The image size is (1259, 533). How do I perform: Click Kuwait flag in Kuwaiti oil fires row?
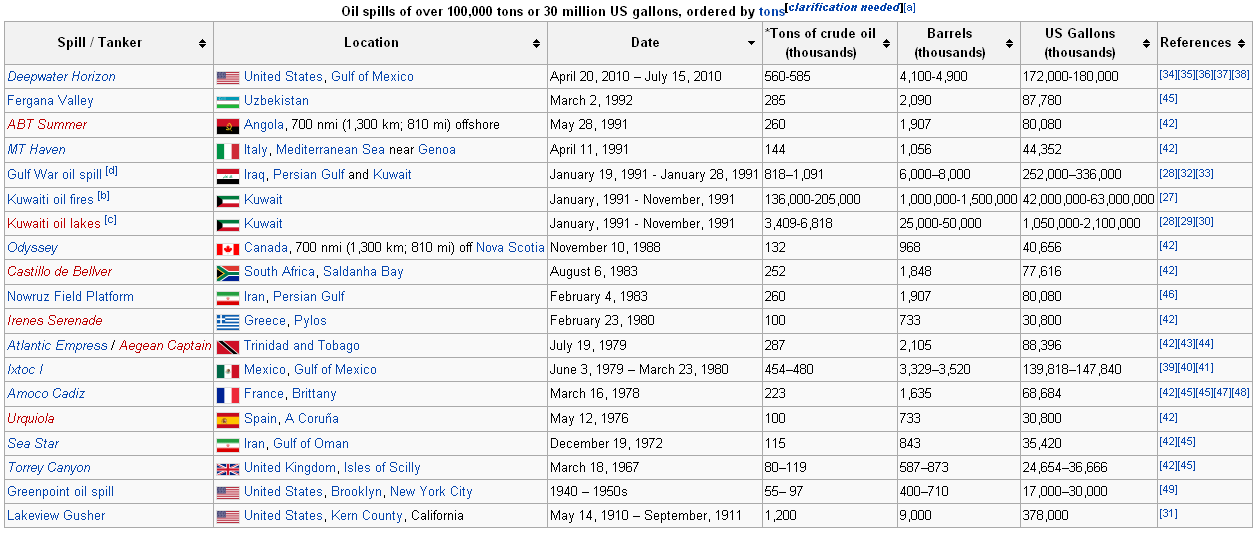(228, 200)
